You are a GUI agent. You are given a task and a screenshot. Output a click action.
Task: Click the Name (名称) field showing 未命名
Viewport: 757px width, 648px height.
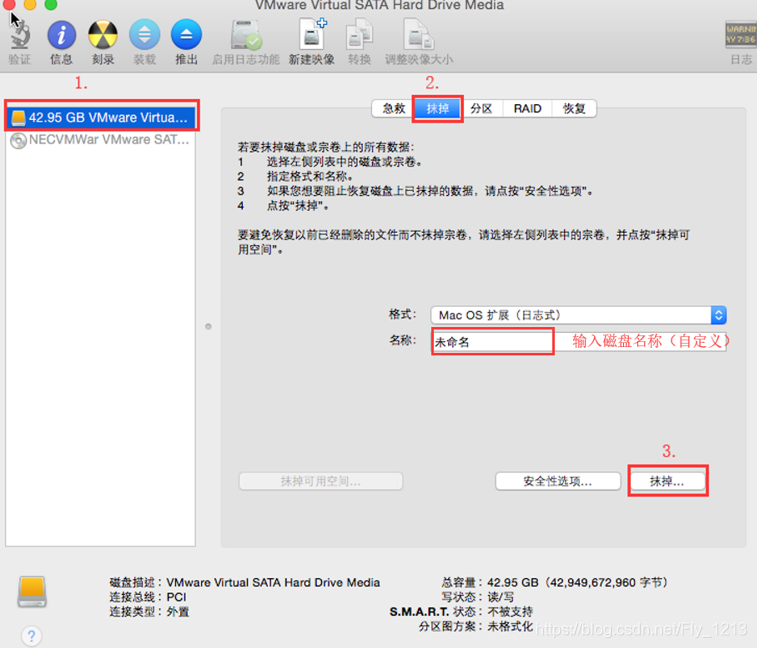tap(578, 342)
